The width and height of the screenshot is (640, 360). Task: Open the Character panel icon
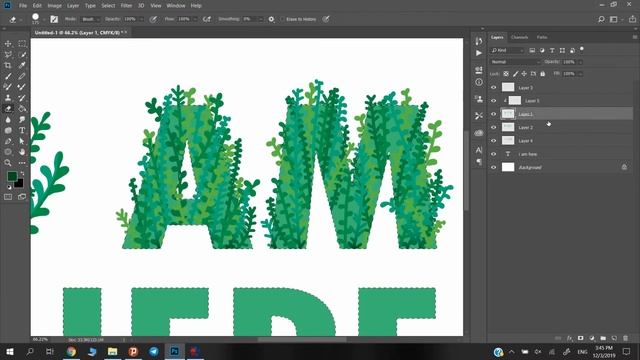coord(479,150)
